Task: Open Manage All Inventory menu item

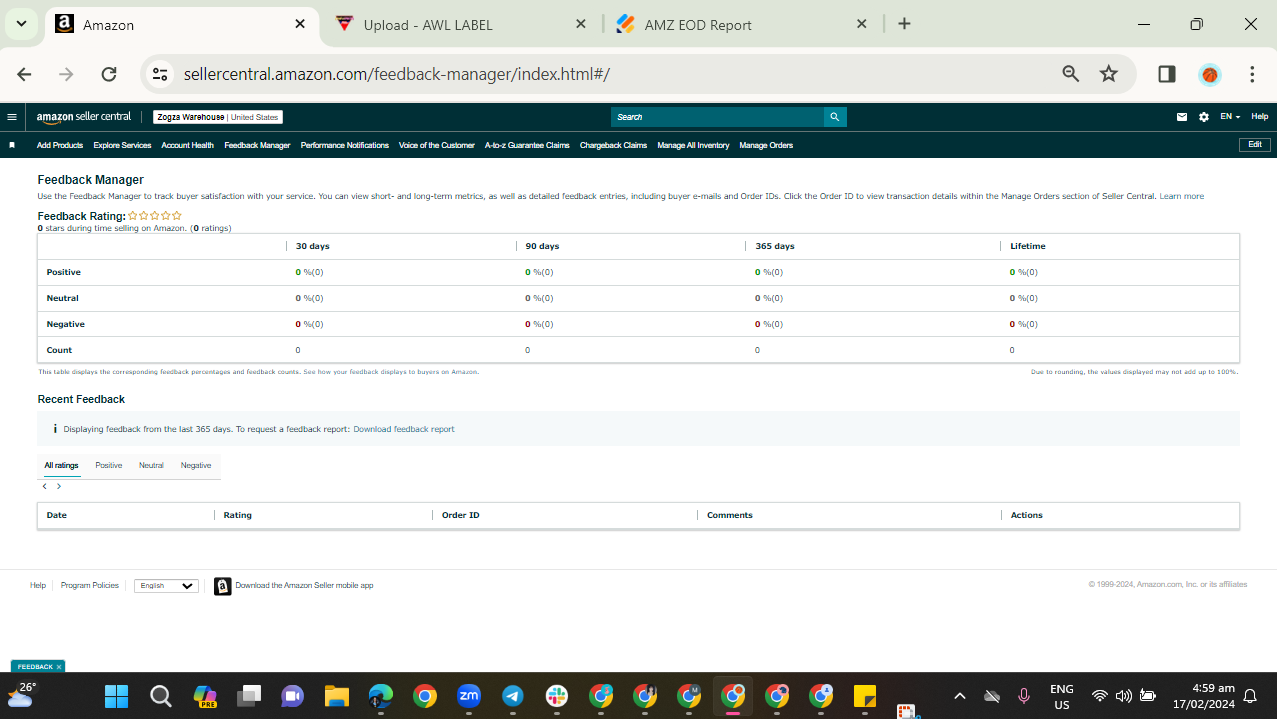Action: coord(693,145)
